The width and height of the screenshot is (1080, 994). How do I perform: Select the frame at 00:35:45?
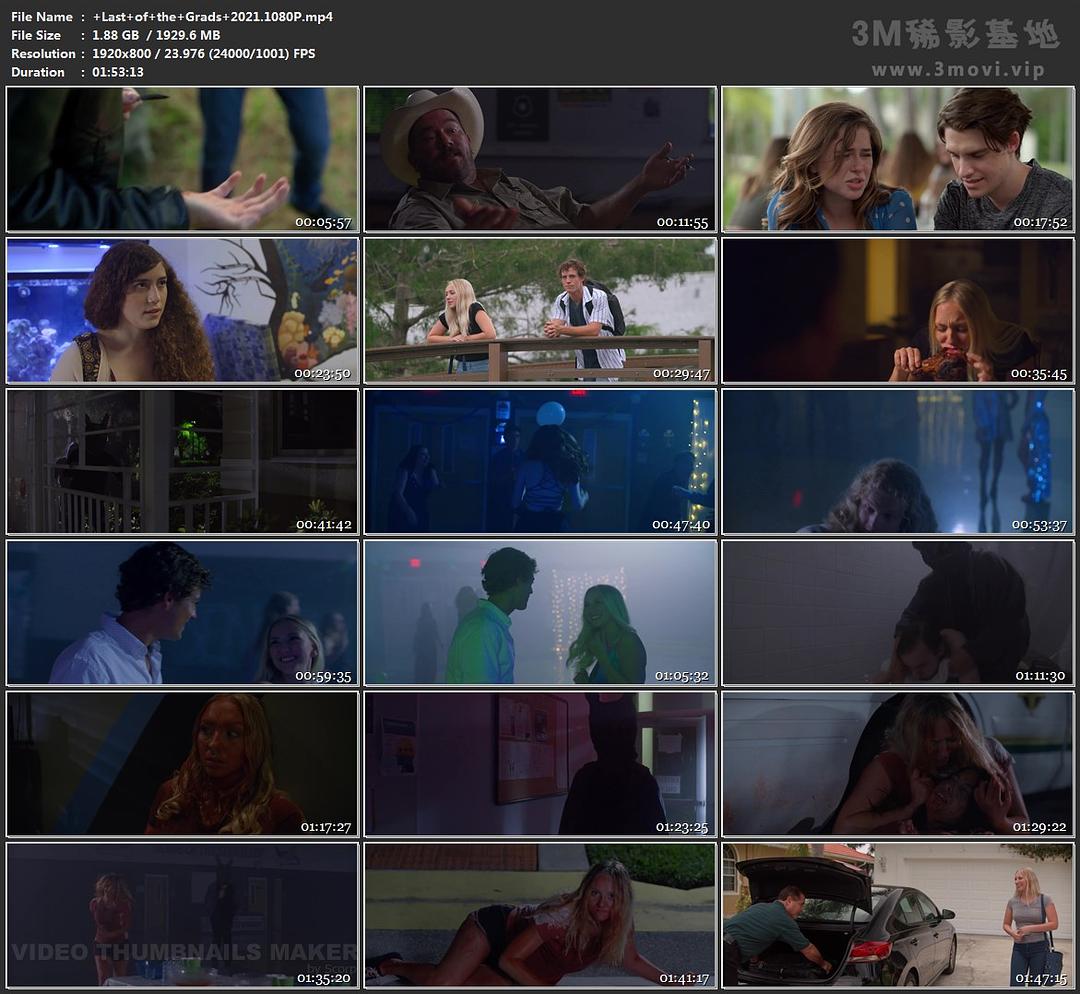[897, 310]
